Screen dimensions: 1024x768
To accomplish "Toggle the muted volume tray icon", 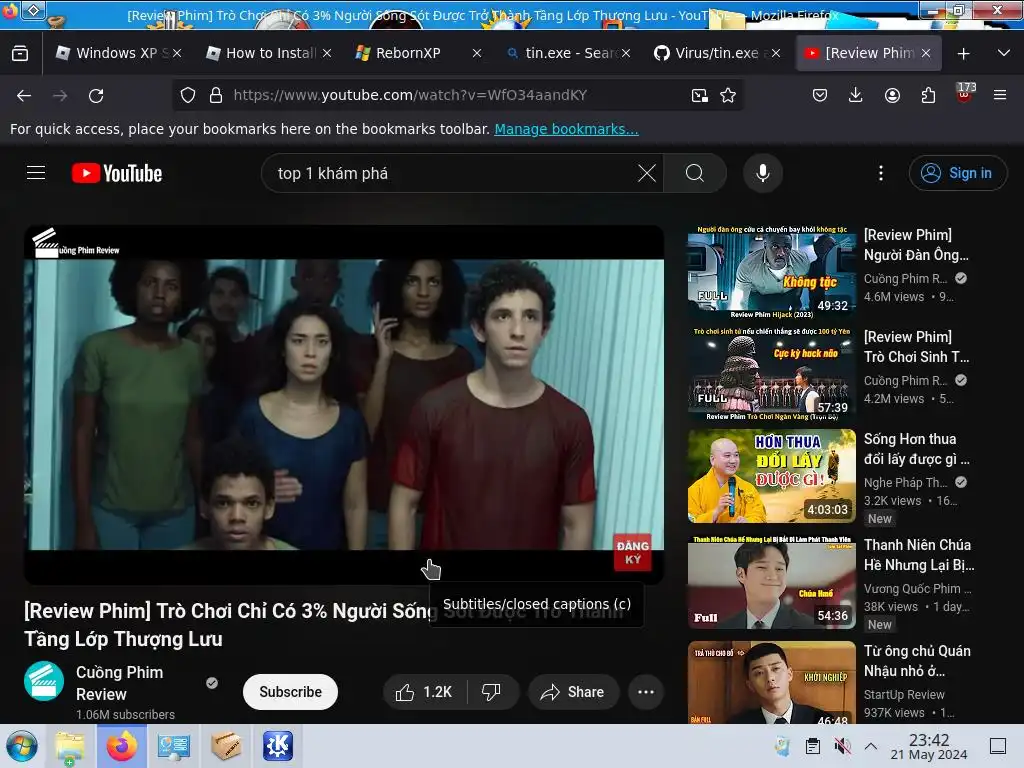I will tap(842, 746).
